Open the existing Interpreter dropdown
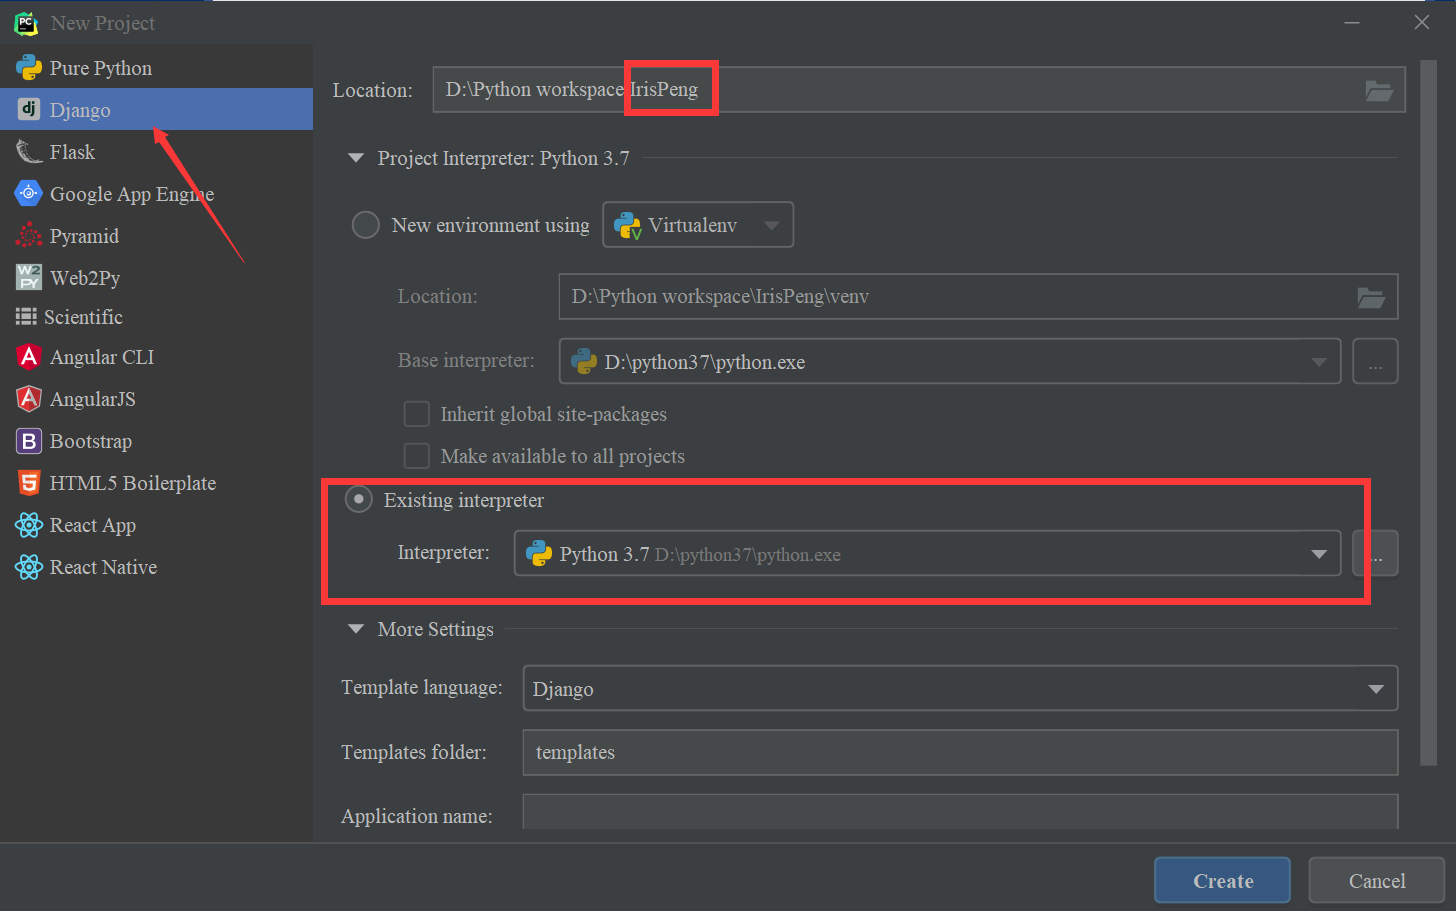Viewport: 1456px width, 911px height. [927, 554]
